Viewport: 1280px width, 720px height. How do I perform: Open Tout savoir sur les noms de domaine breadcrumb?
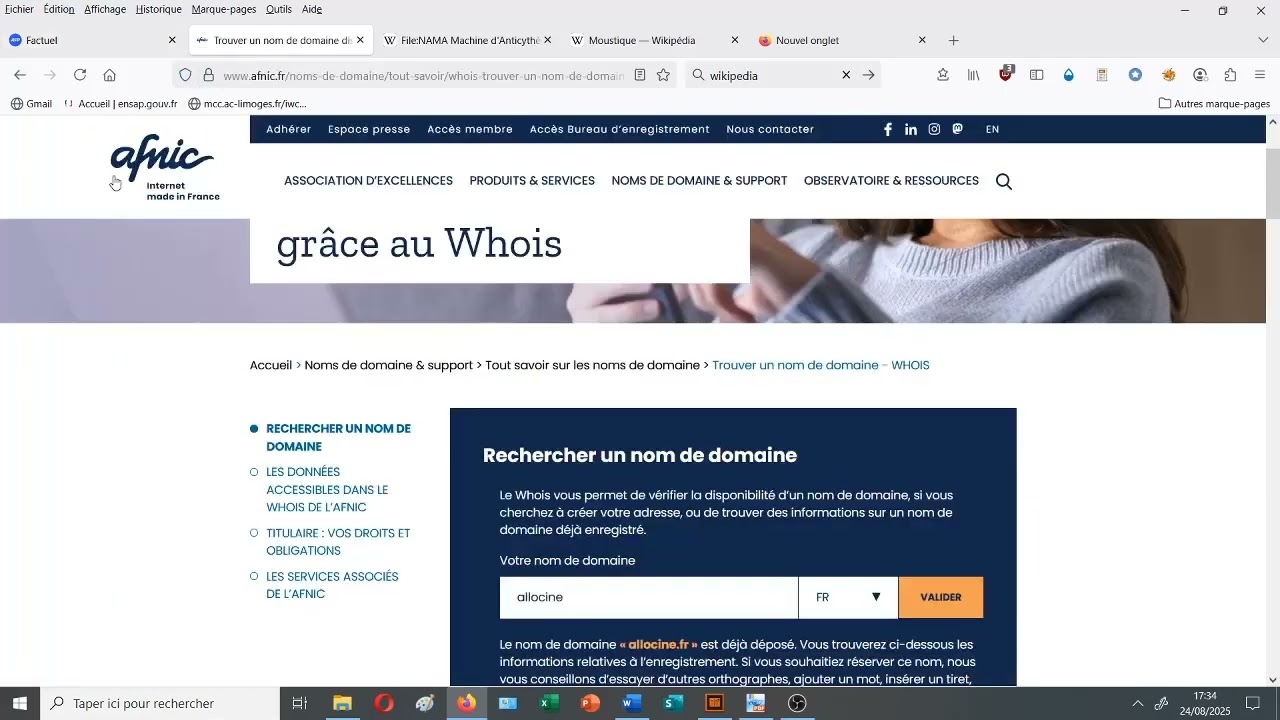(x=592, y=365)
